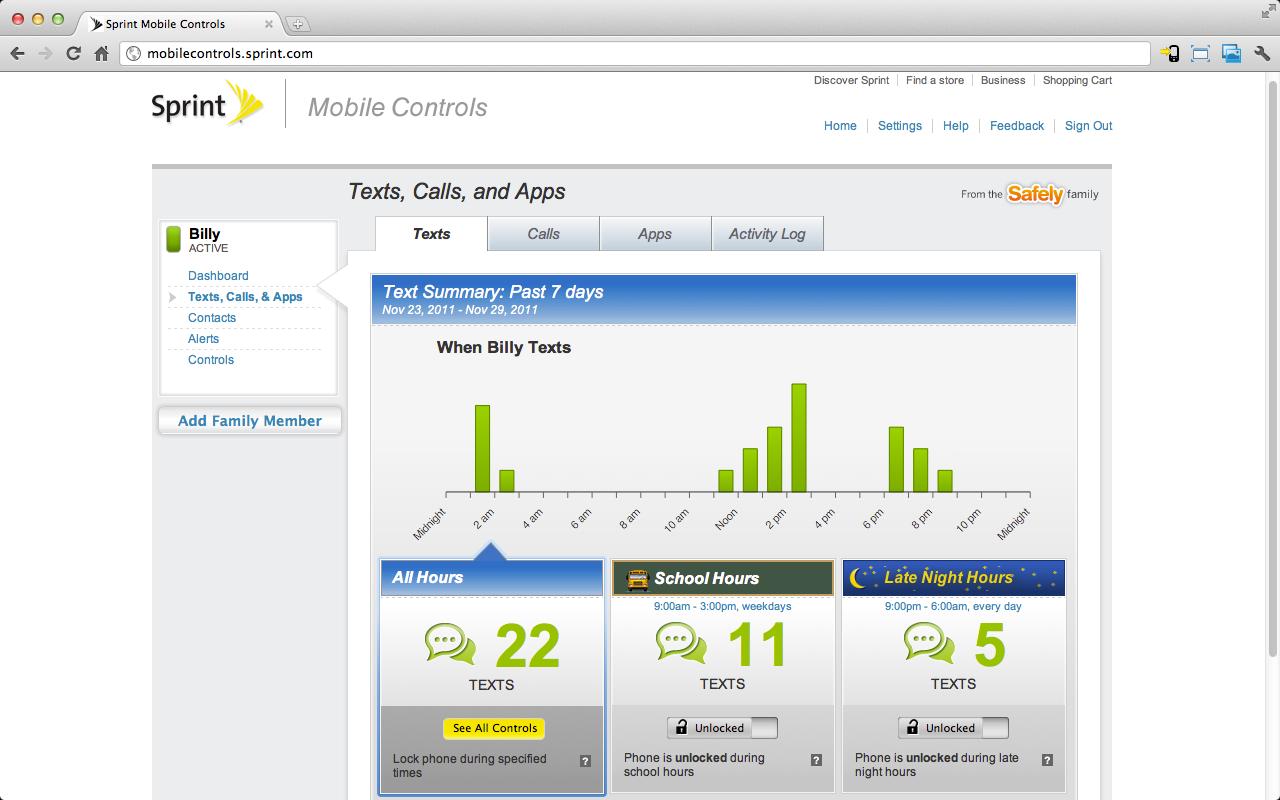Select the Sprint Mobile Controls browser tab
Screen dimensions: 1280x800
[180, 24]
